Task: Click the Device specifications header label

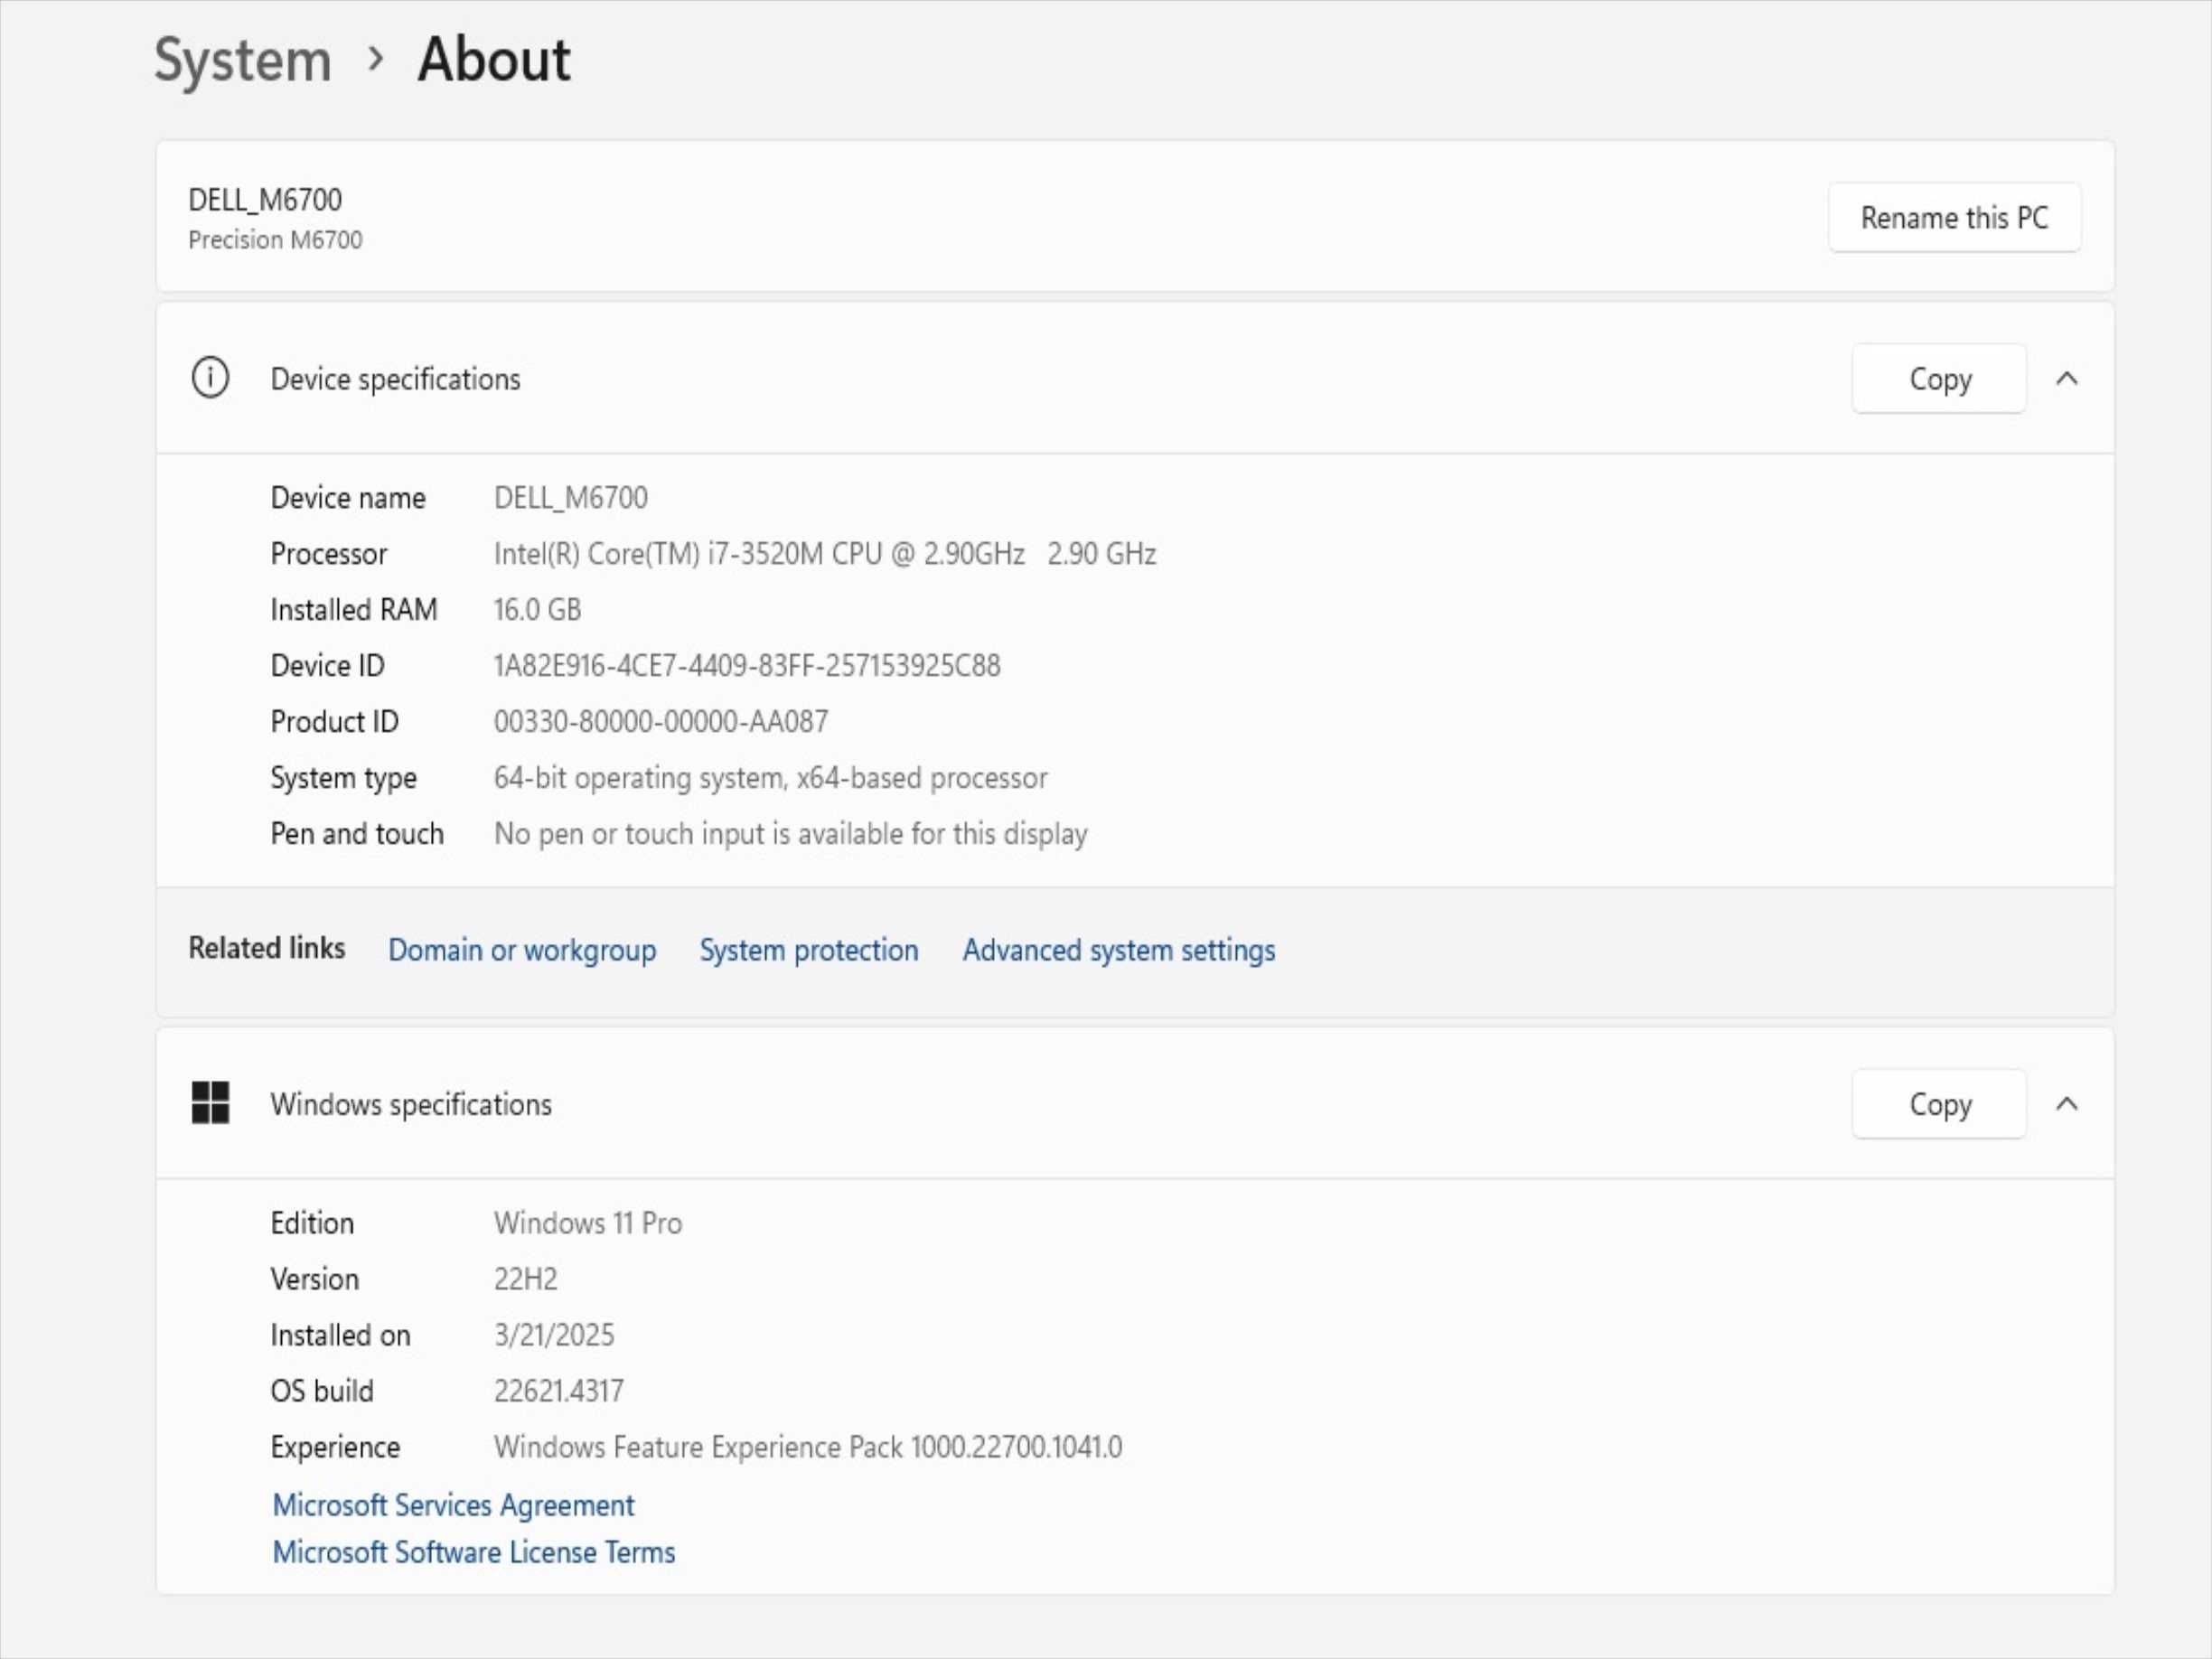Action: coord(395,379)
